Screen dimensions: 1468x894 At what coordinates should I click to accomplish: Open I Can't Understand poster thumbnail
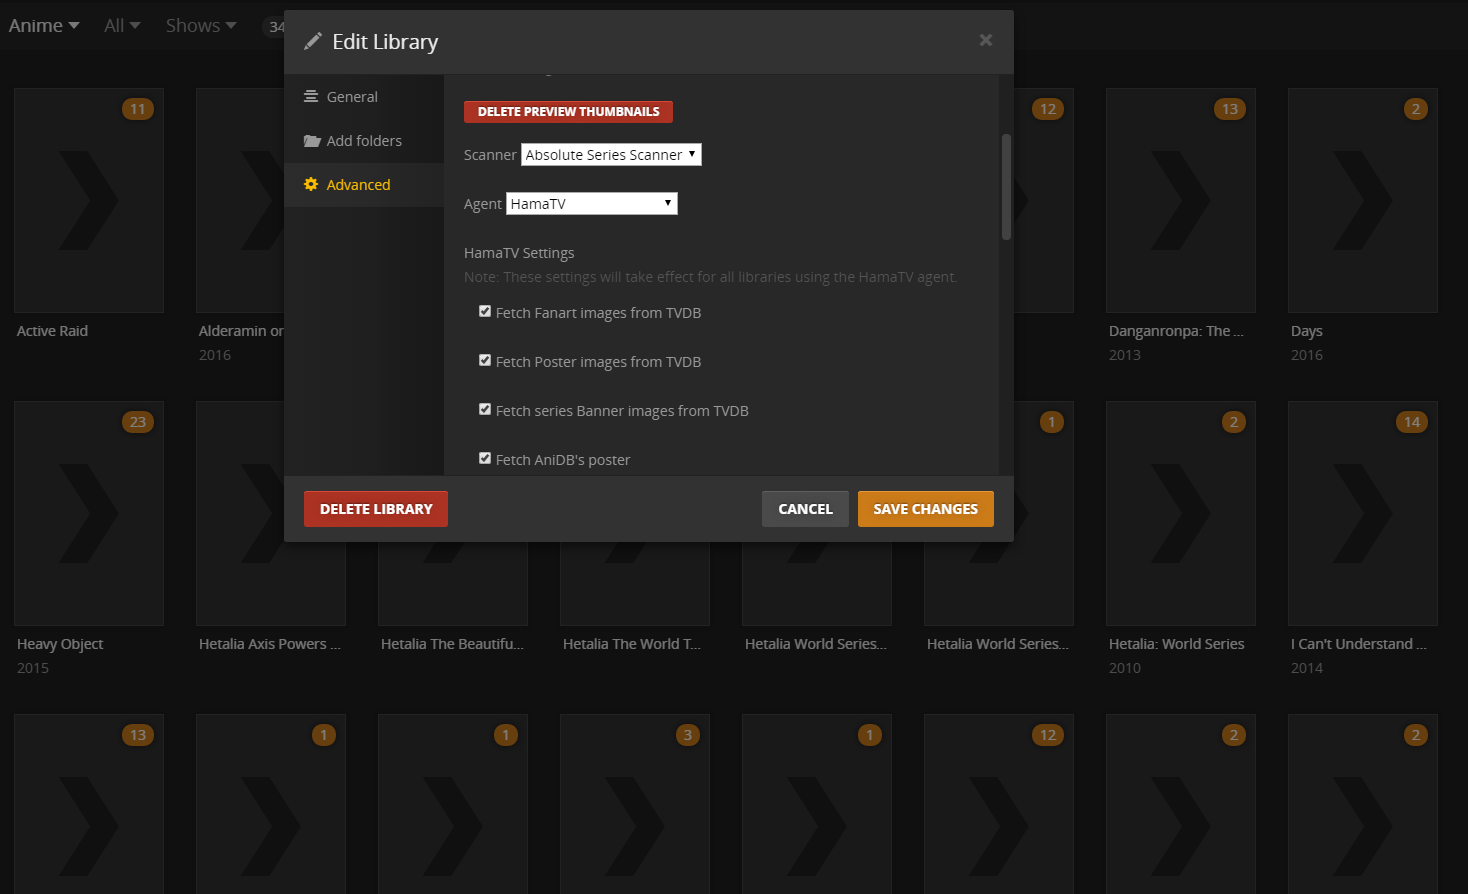pos(1363,513)
